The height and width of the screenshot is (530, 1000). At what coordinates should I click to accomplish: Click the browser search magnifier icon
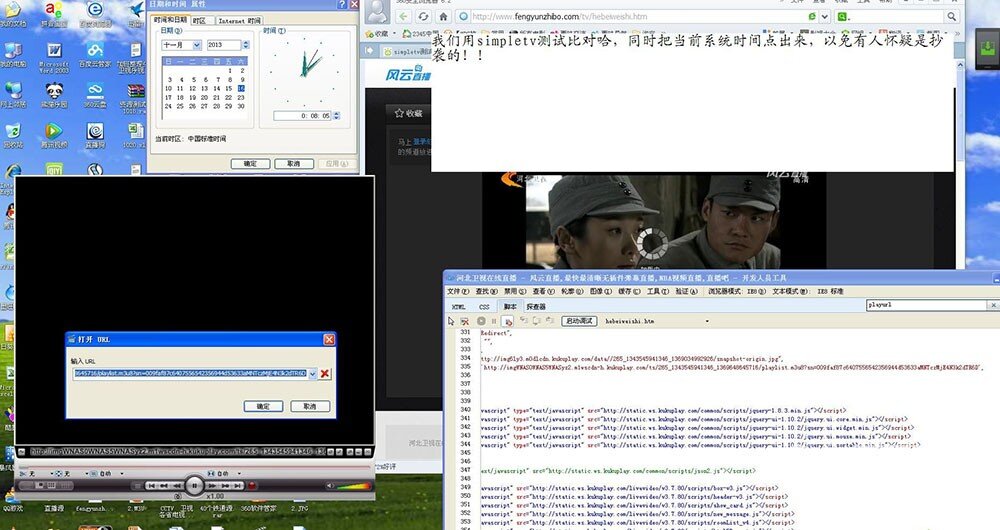951,17
